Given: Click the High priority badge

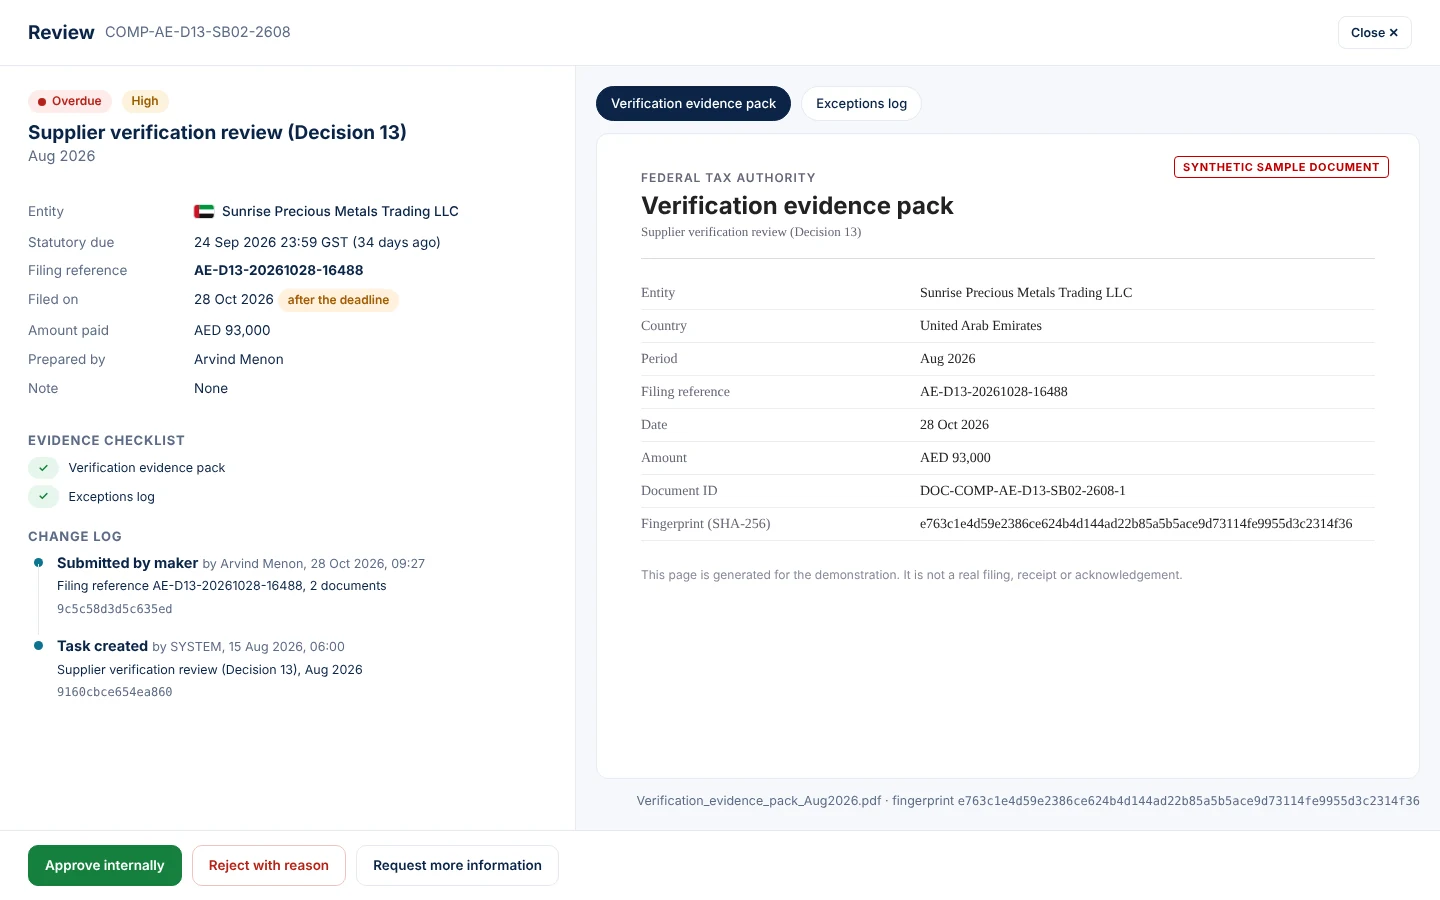Looking at the screenshot, I should pos(145,101).
